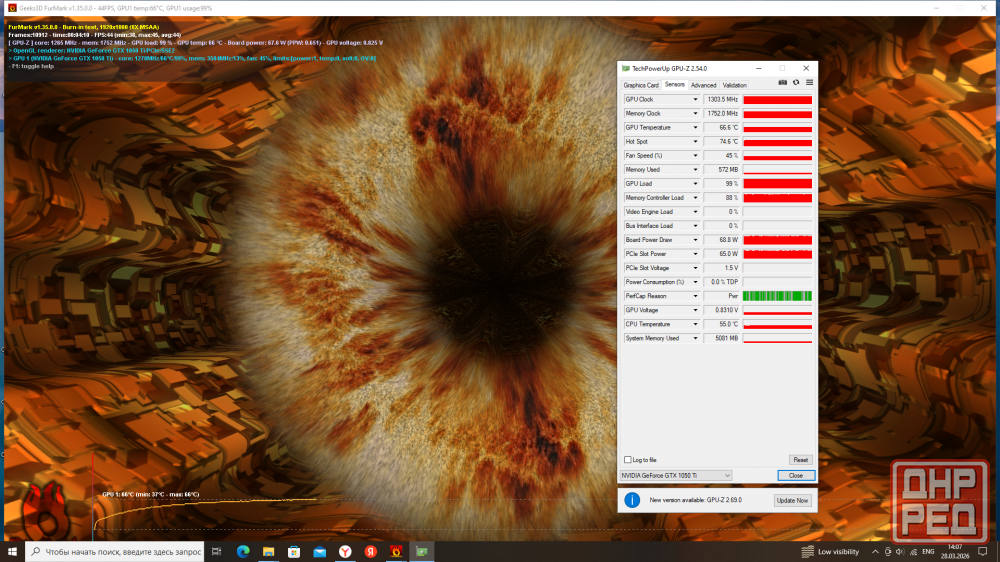Open the GPU-Z hamburger menu
The height and width of the screenshot is (562, 1000).
coord(809,83)
